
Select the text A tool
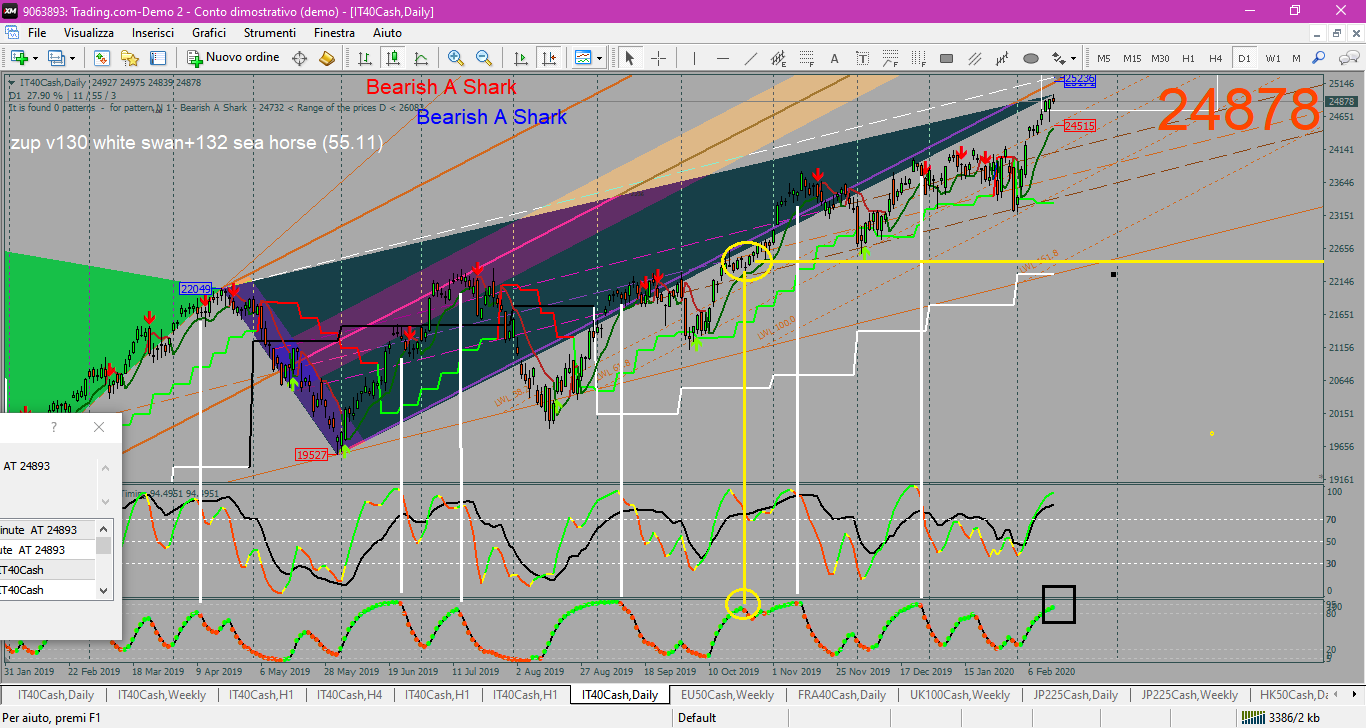point(834,58)
